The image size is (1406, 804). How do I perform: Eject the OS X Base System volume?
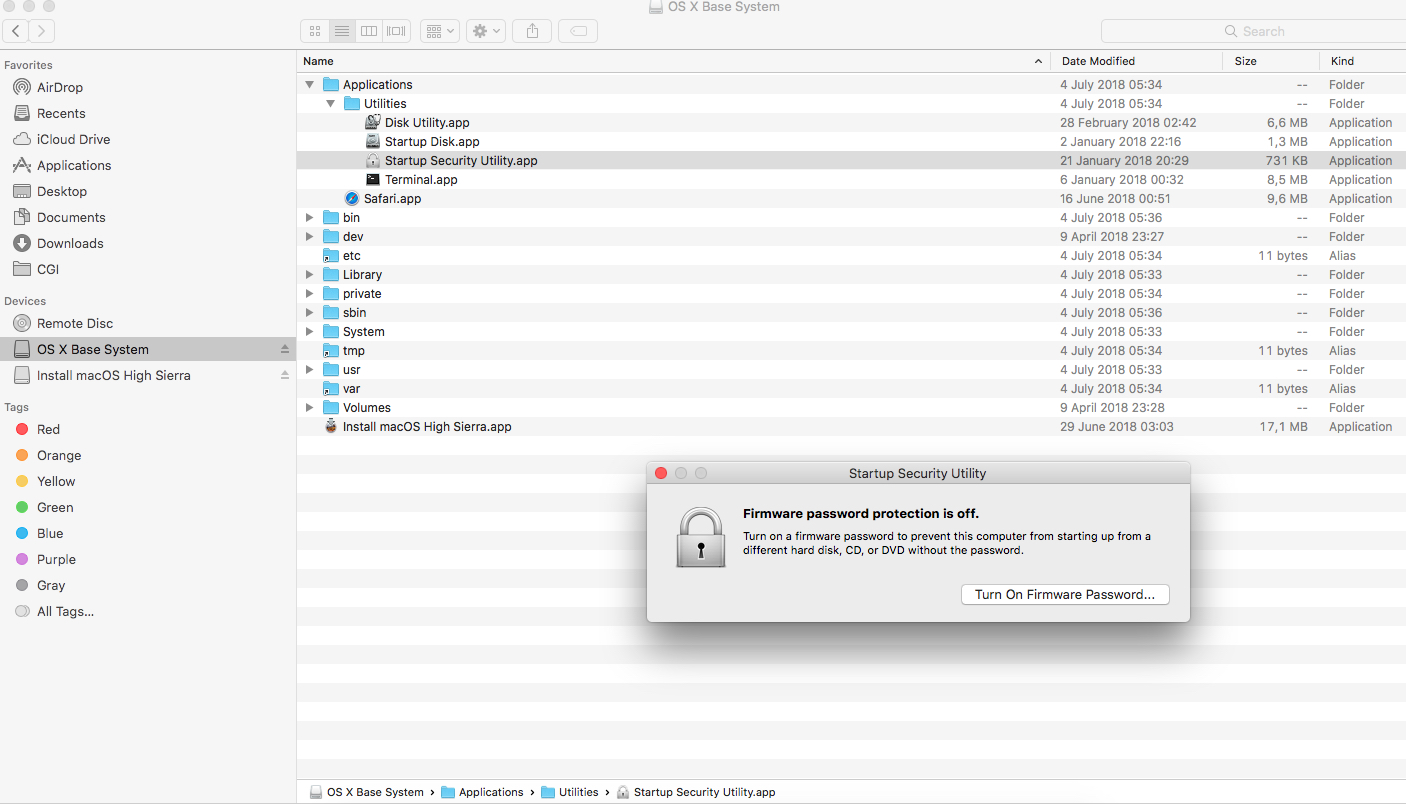click(285, 349)
